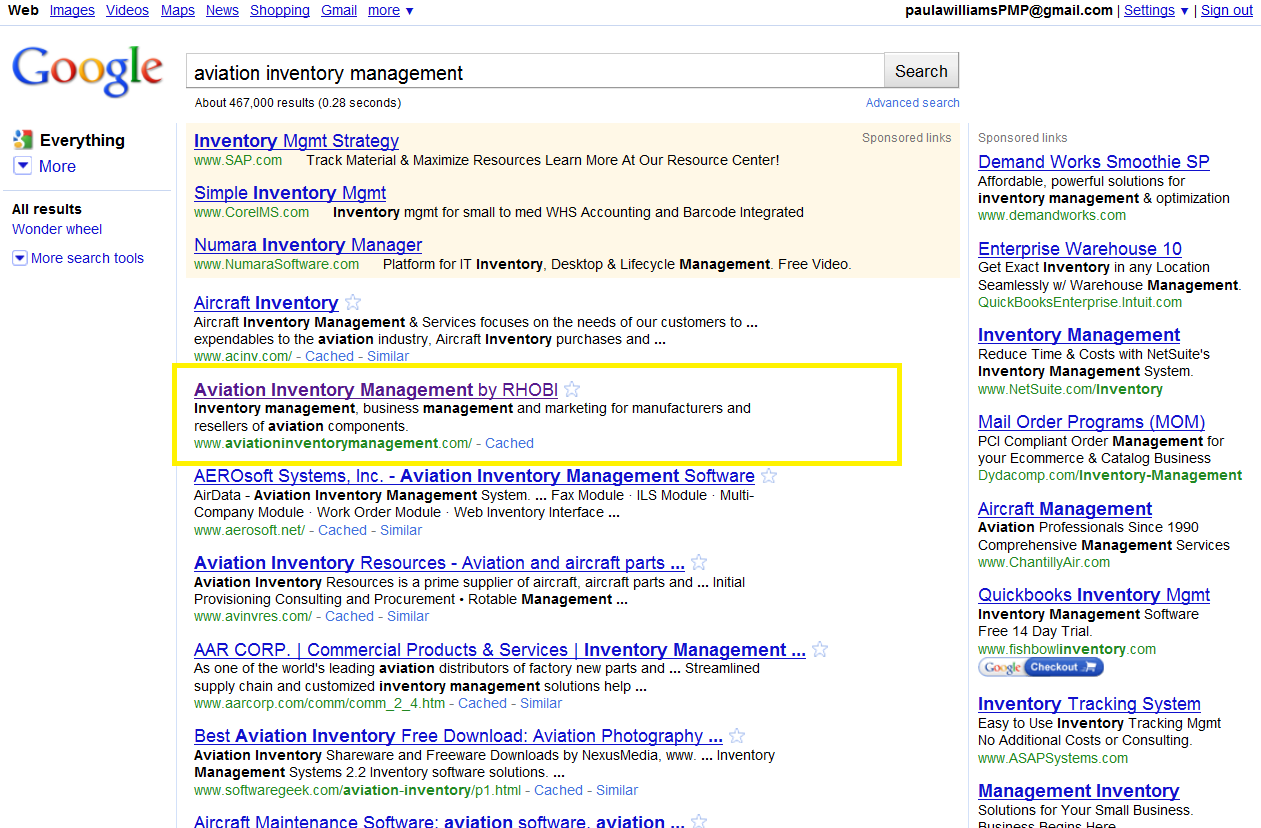Click the Google logo

click(x=87, y=71)
